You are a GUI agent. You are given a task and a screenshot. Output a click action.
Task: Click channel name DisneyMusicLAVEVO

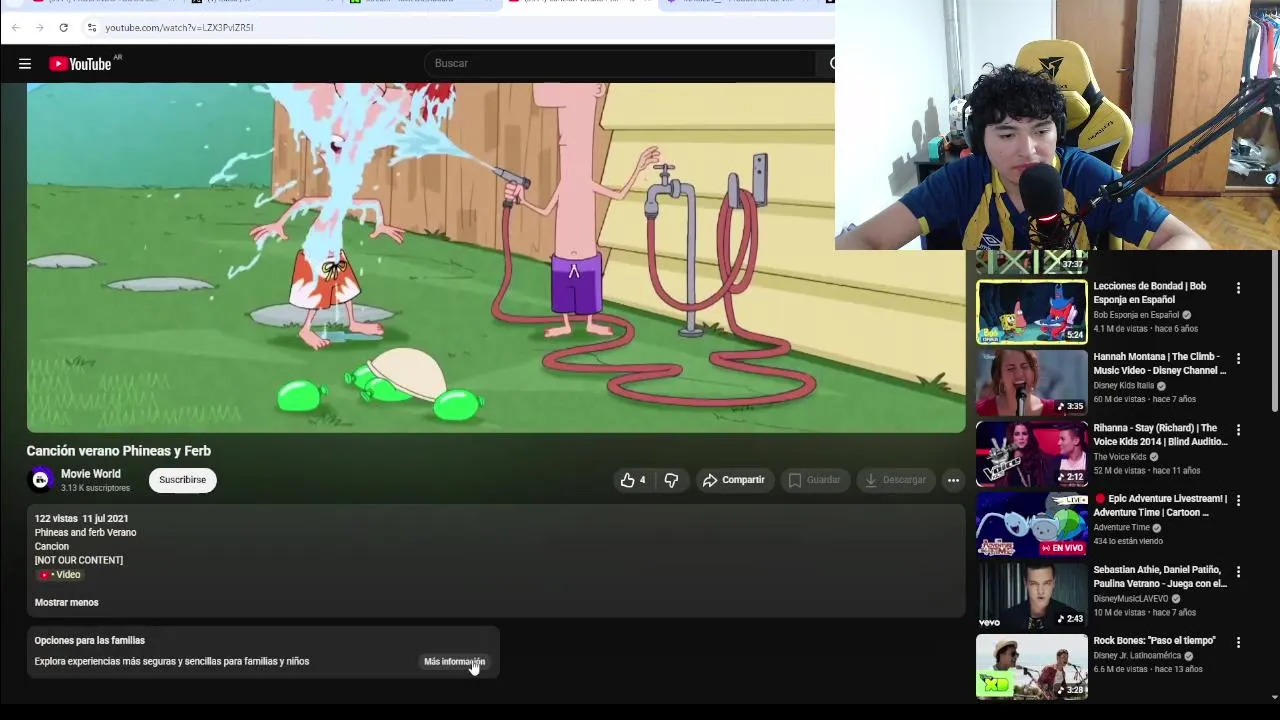[1131, 599]
